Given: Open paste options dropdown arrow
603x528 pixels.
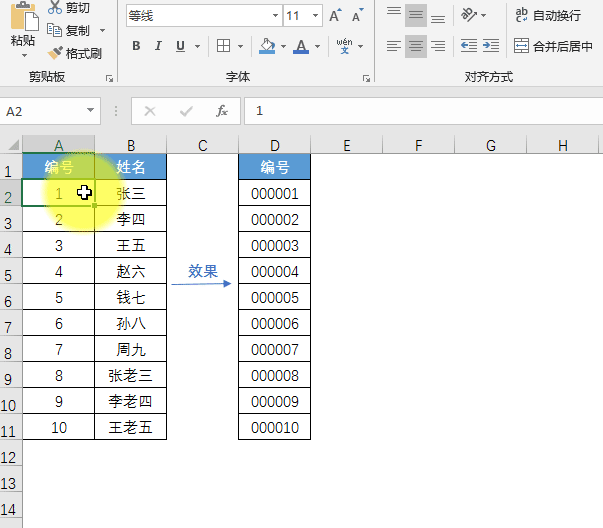Looking at the screenshot, I should pyautogui.click(x=24, y=56).
